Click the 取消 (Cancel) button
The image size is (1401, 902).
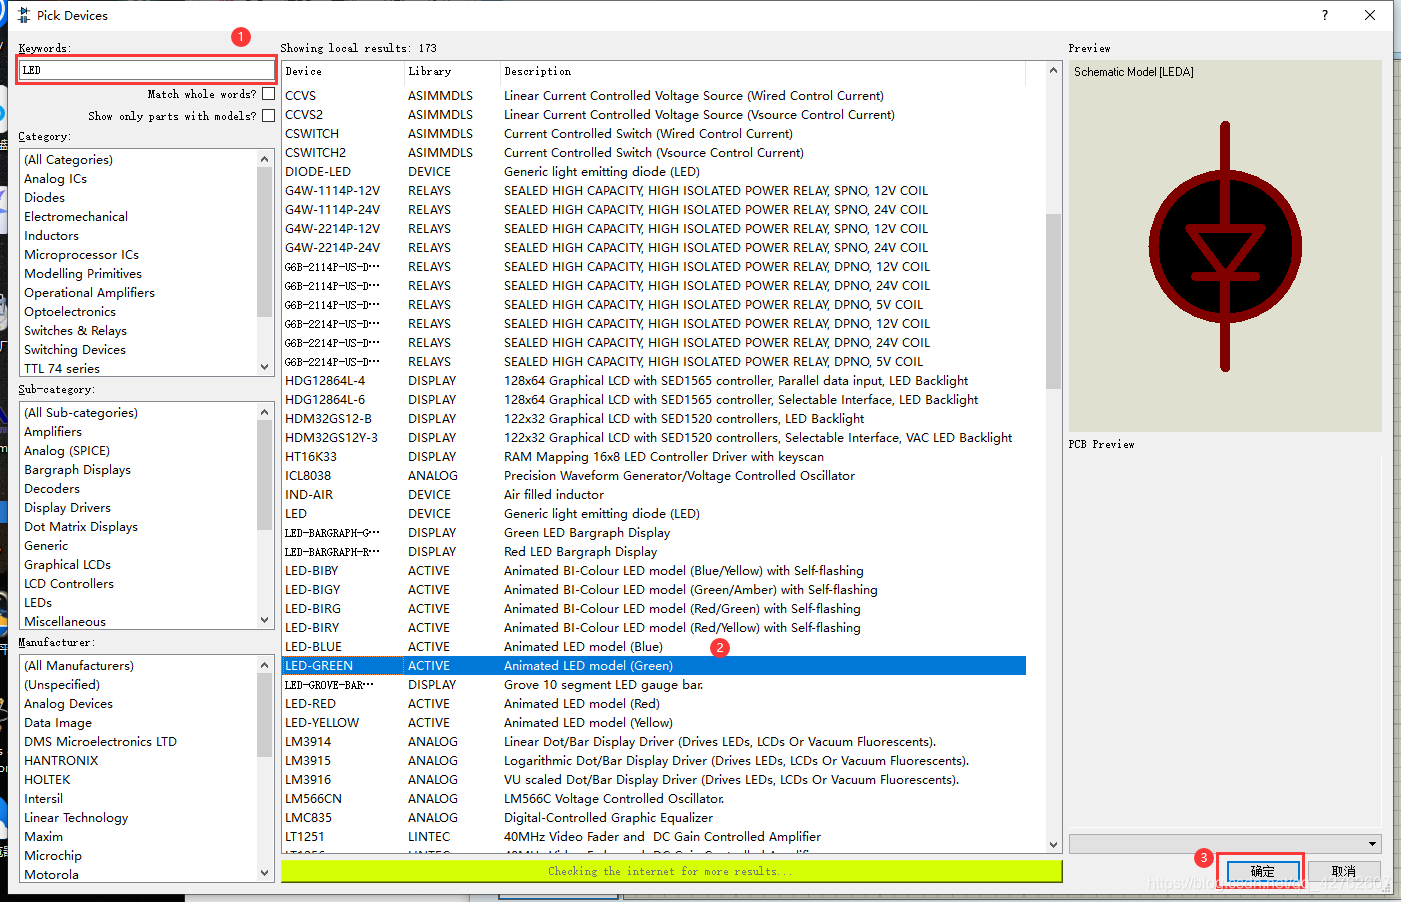click(1344, 871)
